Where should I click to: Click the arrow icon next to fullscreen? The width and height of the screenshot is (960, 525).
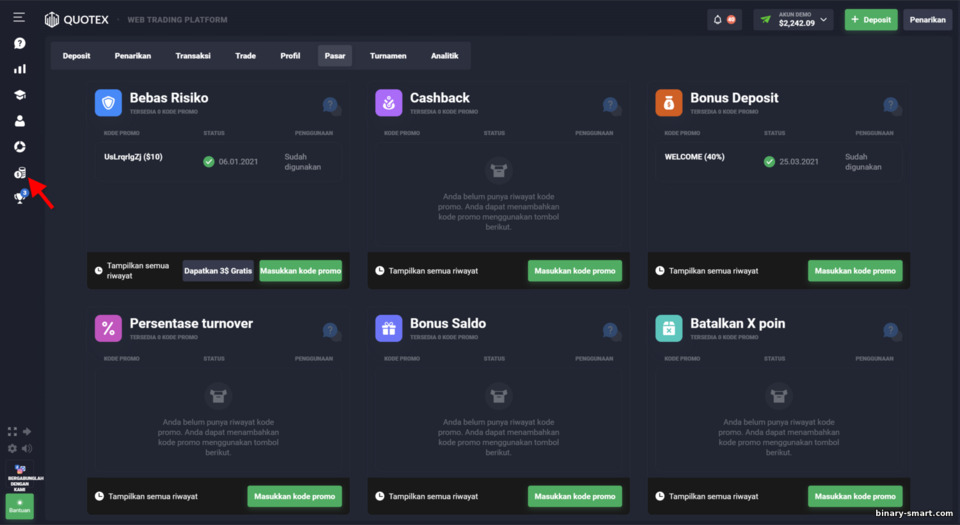point(27,431)
